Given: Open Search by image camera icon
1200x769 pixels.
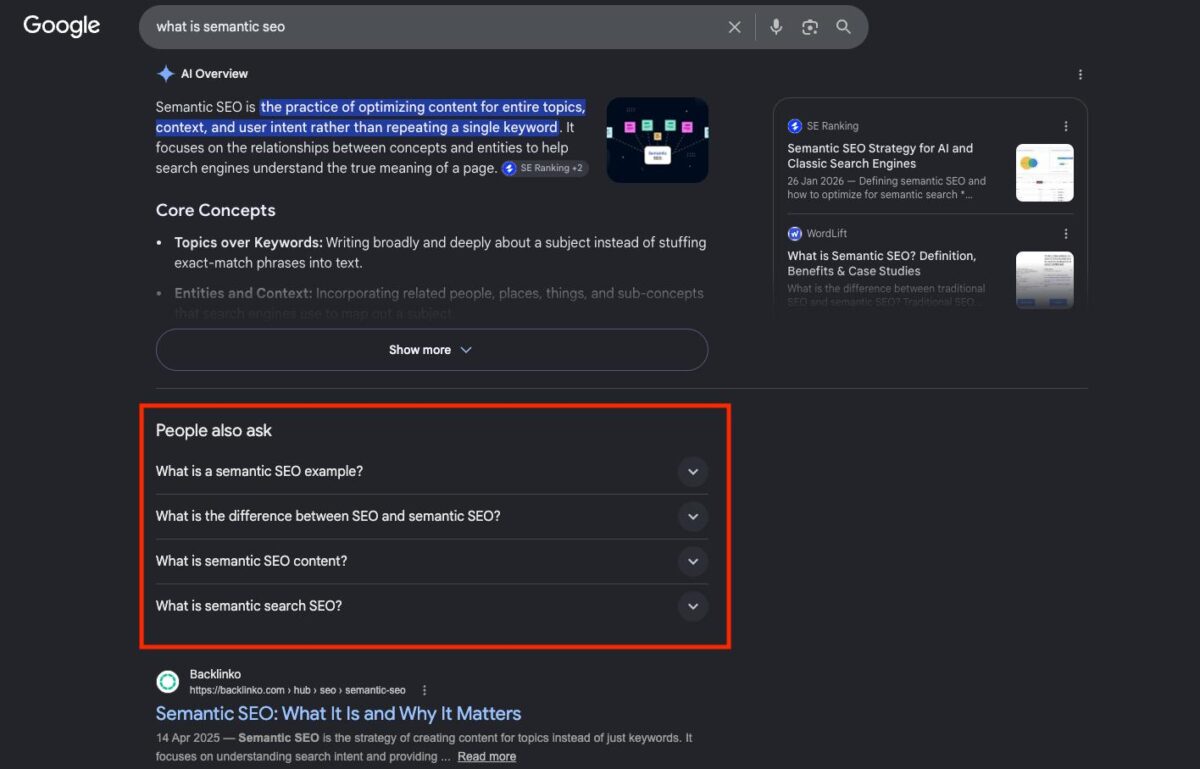Looking at the screenshot, I should click(810, 27).
